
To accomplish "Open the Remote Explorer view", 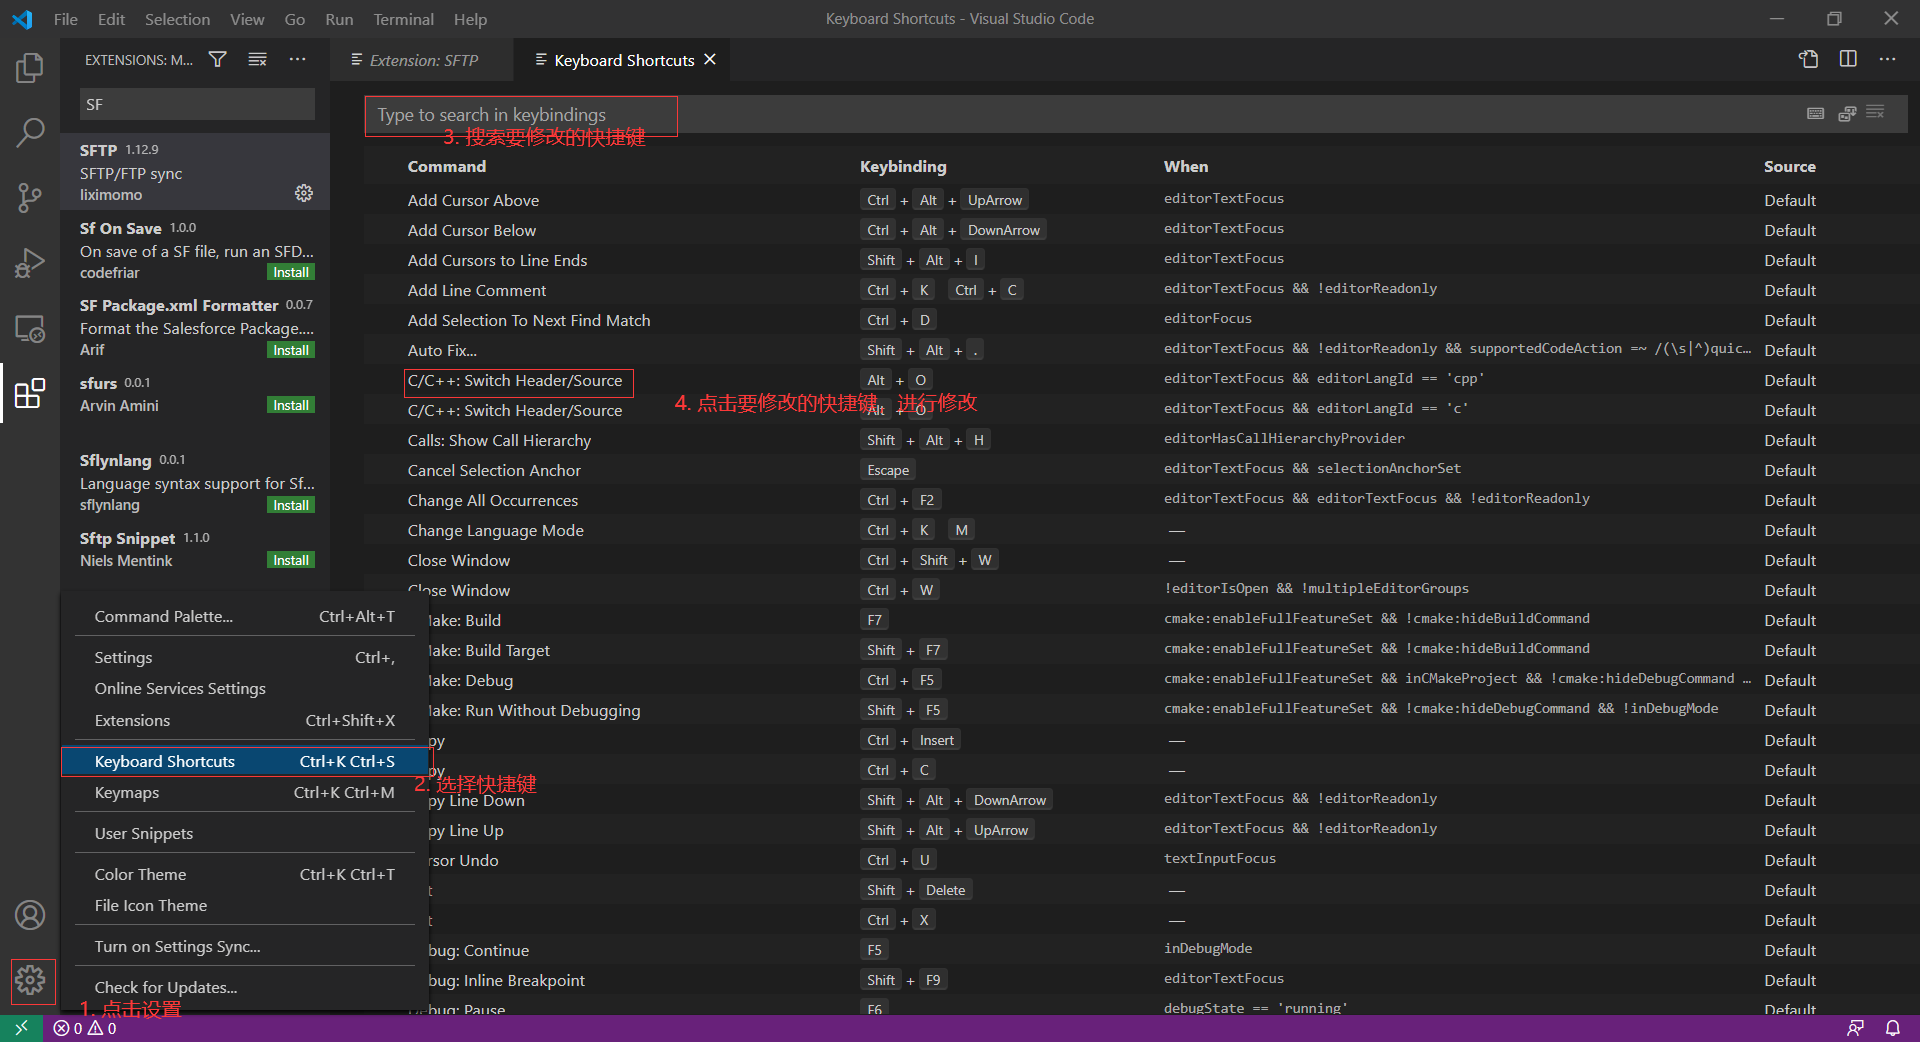I will [x=30, y=328].
